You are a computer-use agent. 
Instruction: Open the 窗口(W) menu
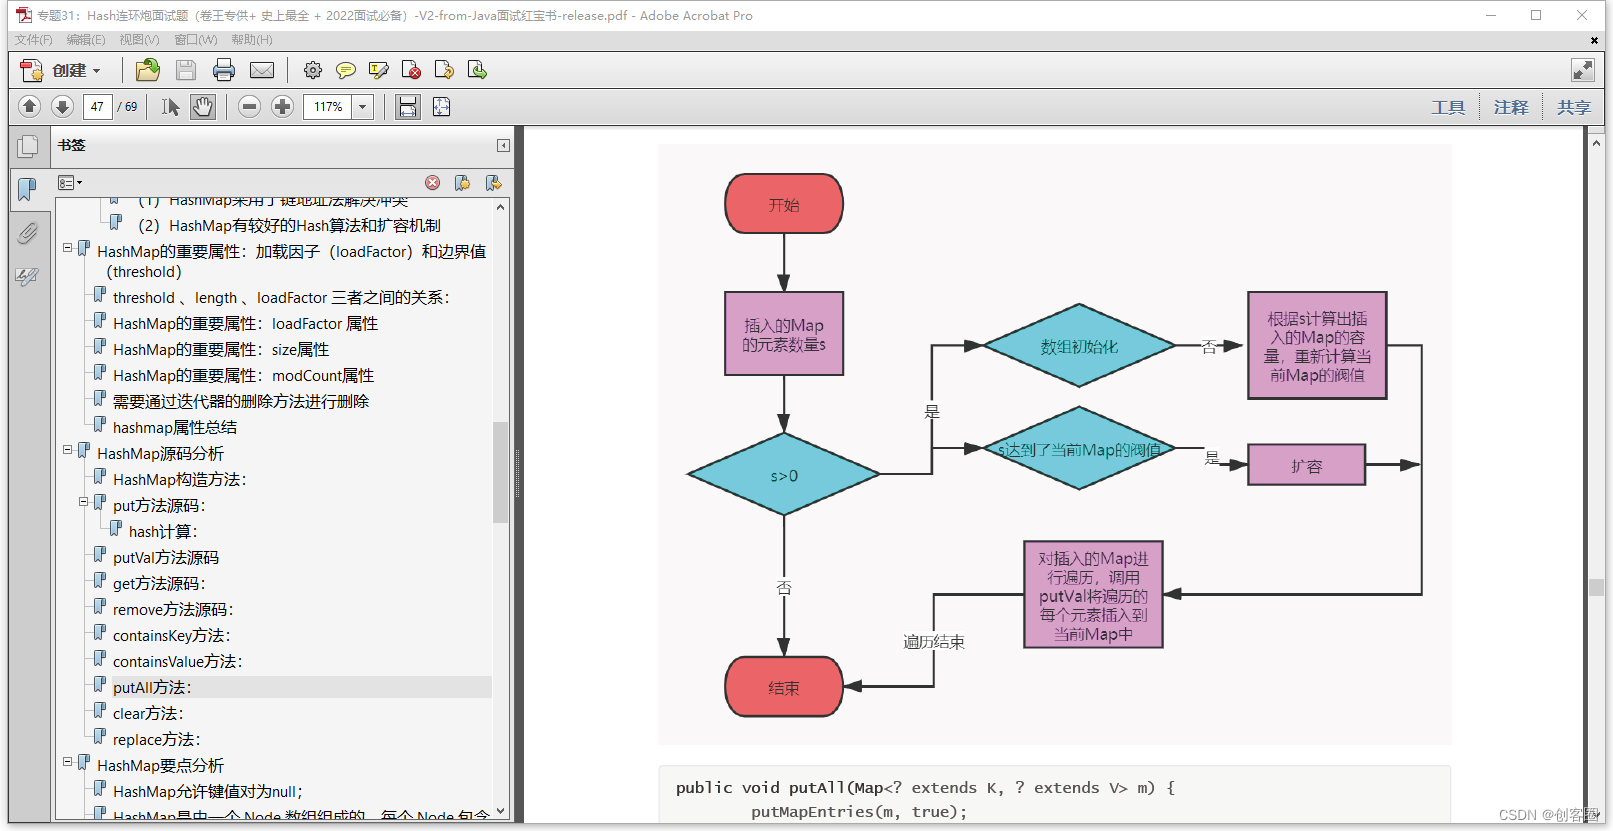pyautogui.click(x=195, y=40)
